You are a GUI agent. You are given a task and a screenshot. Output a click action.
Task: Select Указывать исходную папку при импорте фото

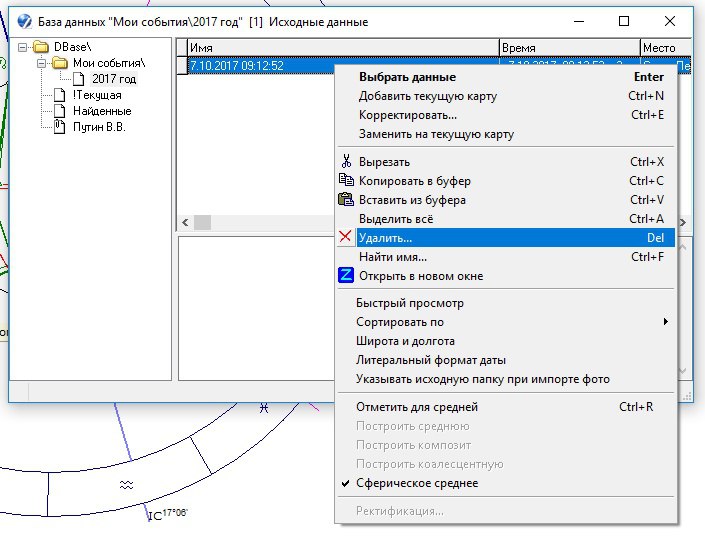(x=506, y=379)
